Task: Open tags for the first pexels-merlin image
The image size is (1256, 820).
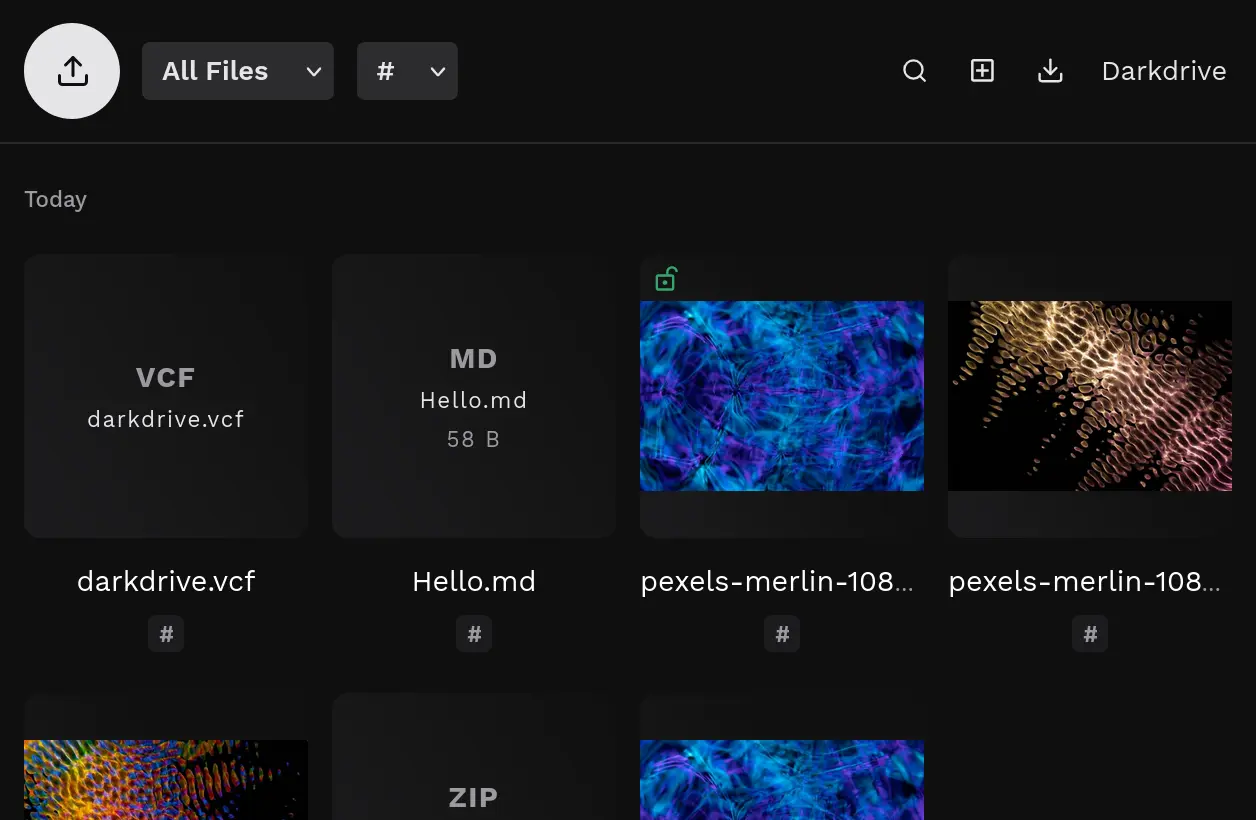Action: [x=781, y=633]
